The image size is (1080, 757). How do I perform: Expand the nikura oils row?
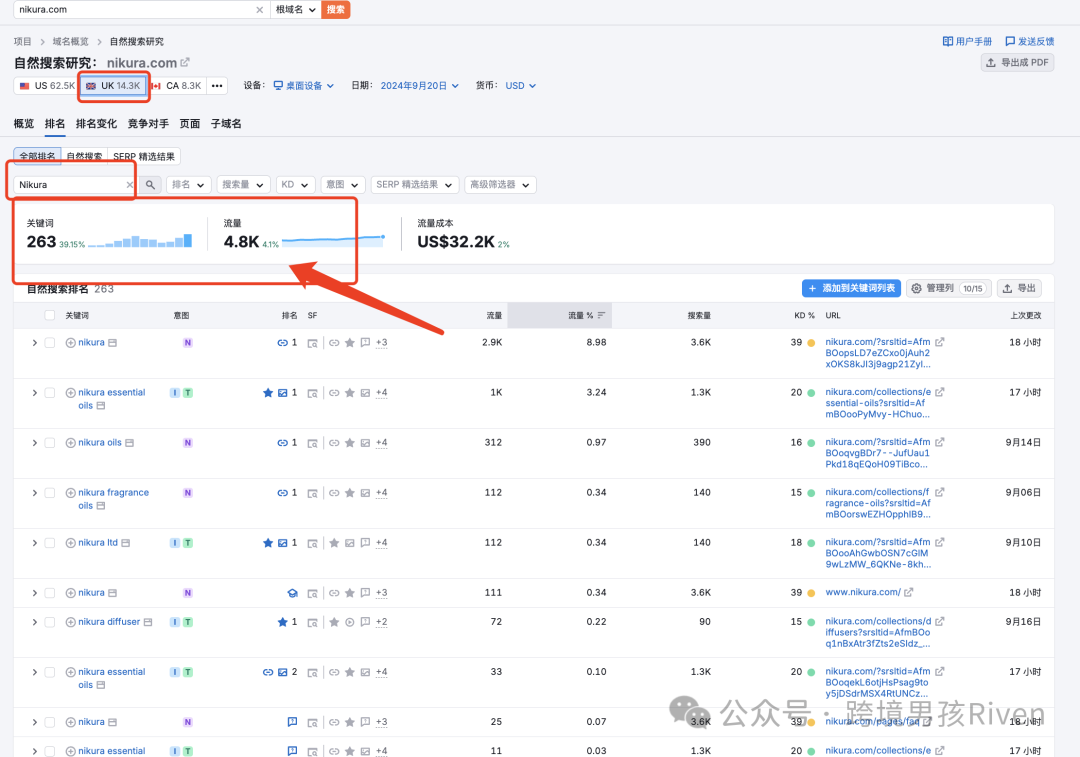click(x=34, y=443)
